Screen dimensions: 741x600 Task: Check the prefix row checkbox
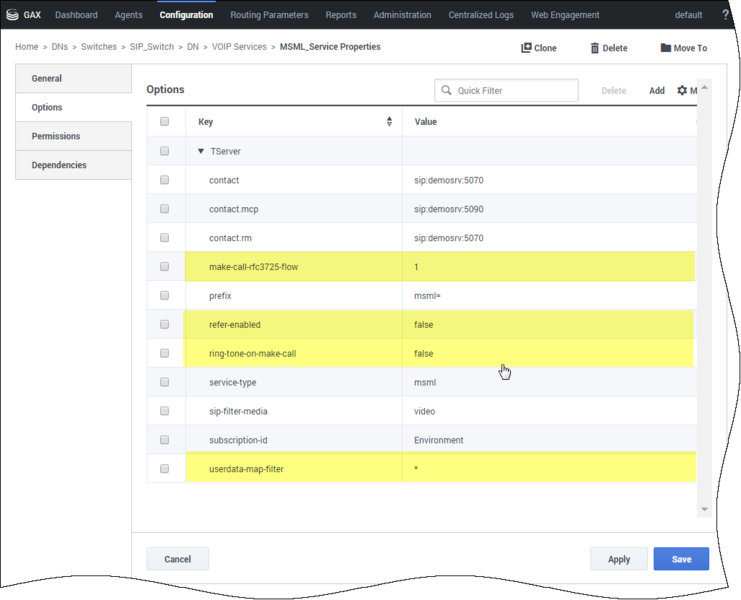[164, 295]
